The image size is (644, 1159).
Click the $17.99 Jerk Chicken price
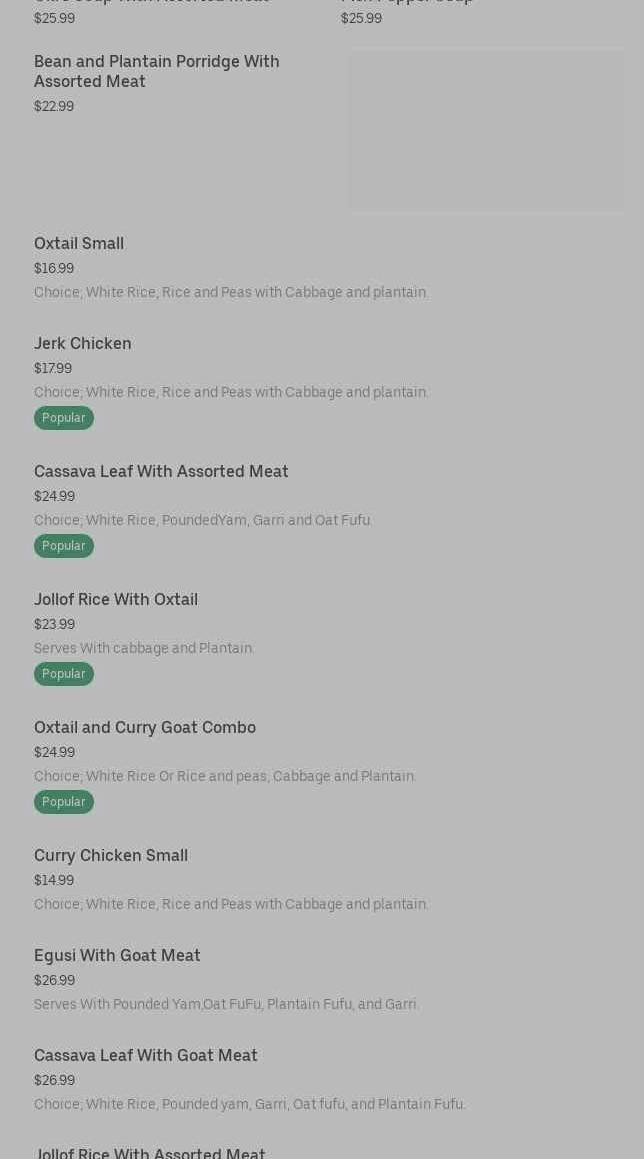coord(53,368)
